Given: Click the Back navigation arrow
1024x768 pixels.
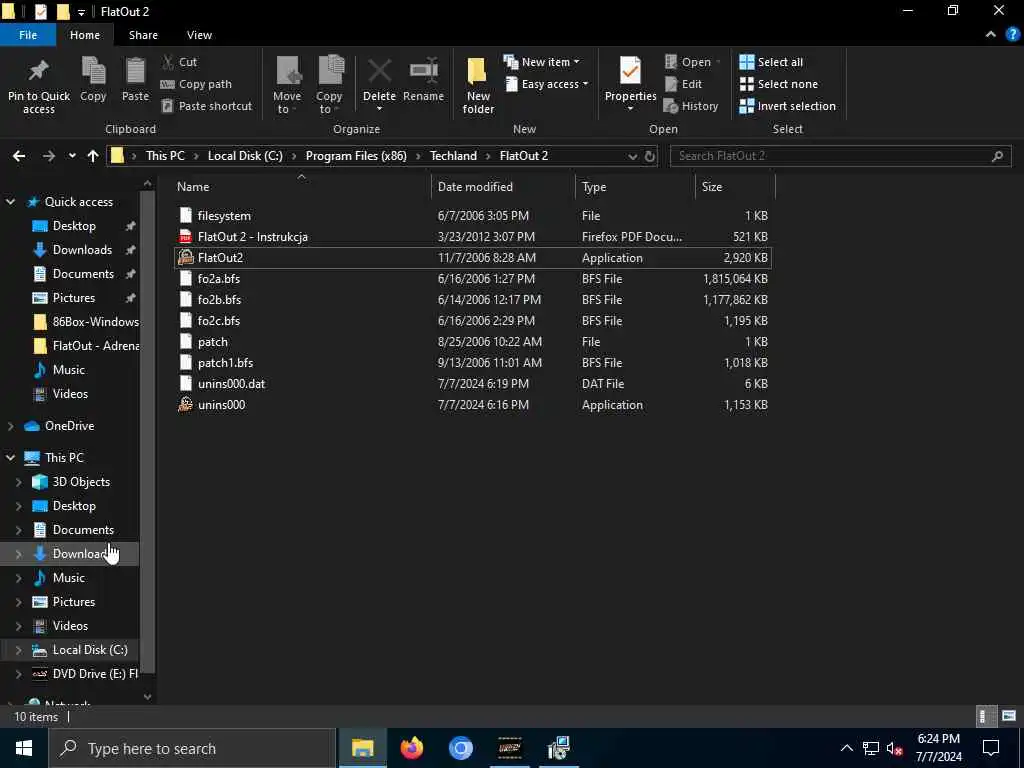Looking at the screenshot, I should [19, 156].
